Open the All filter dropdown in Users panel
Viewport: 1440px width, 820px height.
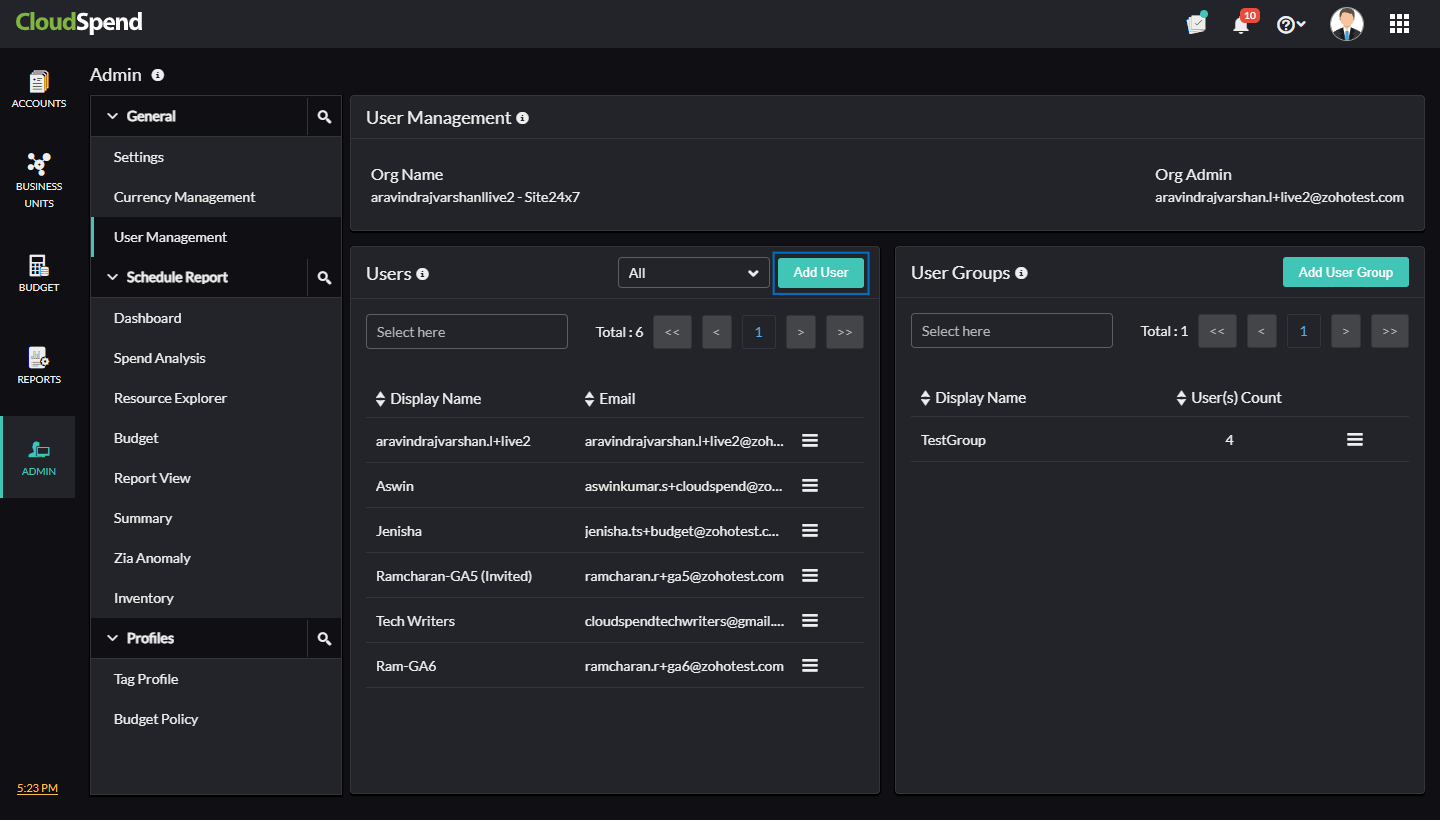693,272
